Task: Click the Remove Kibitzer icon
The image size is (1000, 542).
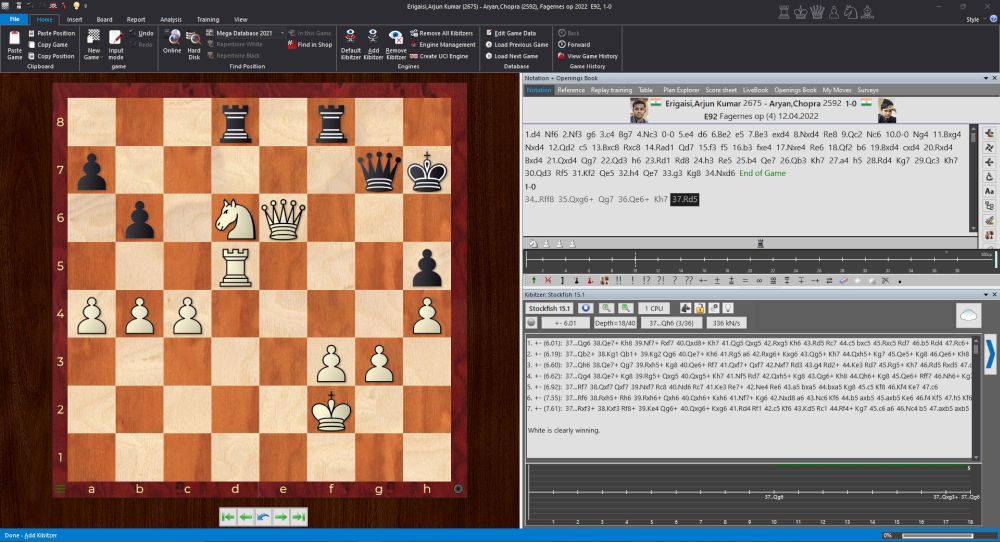Action: click(396, 38)
